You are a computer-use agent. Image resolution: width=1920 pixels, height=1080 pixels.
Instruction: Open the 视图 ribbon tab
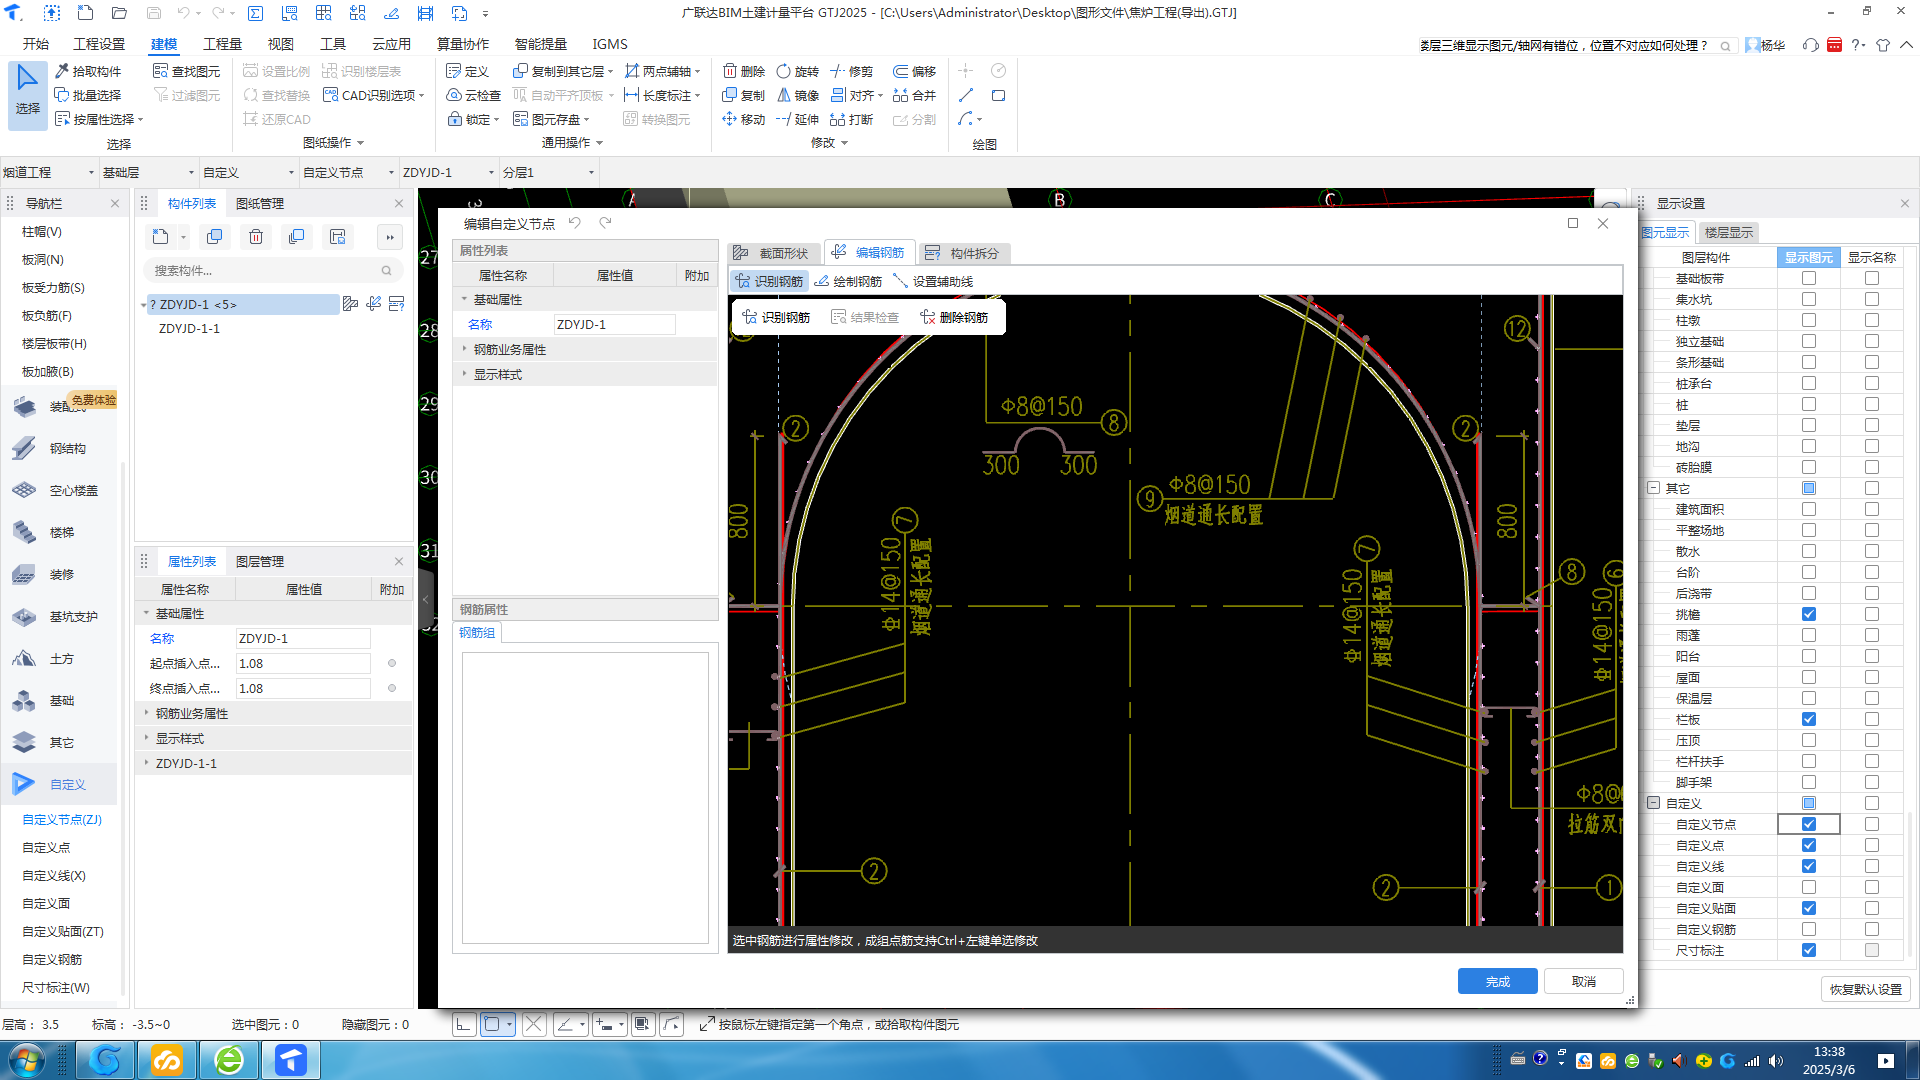tap(281, 44)
